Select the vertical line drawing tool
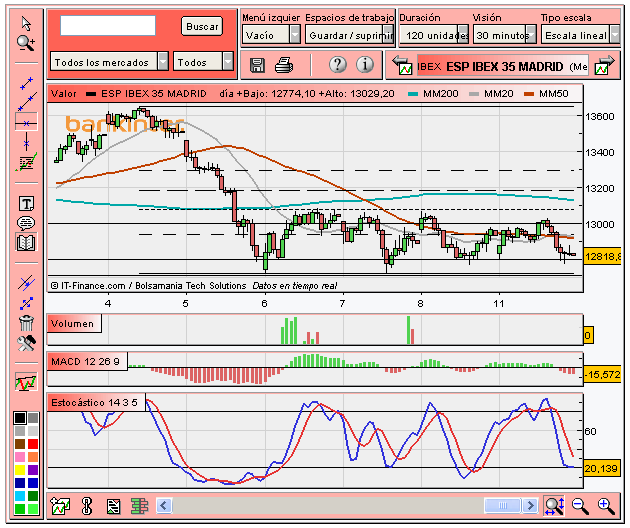 27,142
